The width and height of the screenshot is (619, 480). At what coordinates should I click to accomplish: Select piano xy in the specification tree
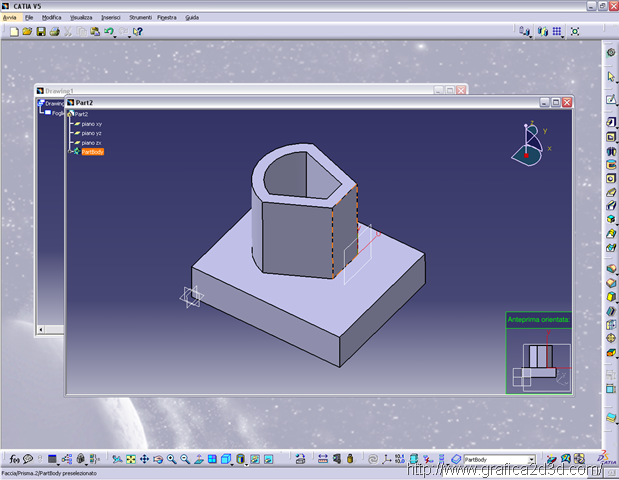[x=91, y=123]
